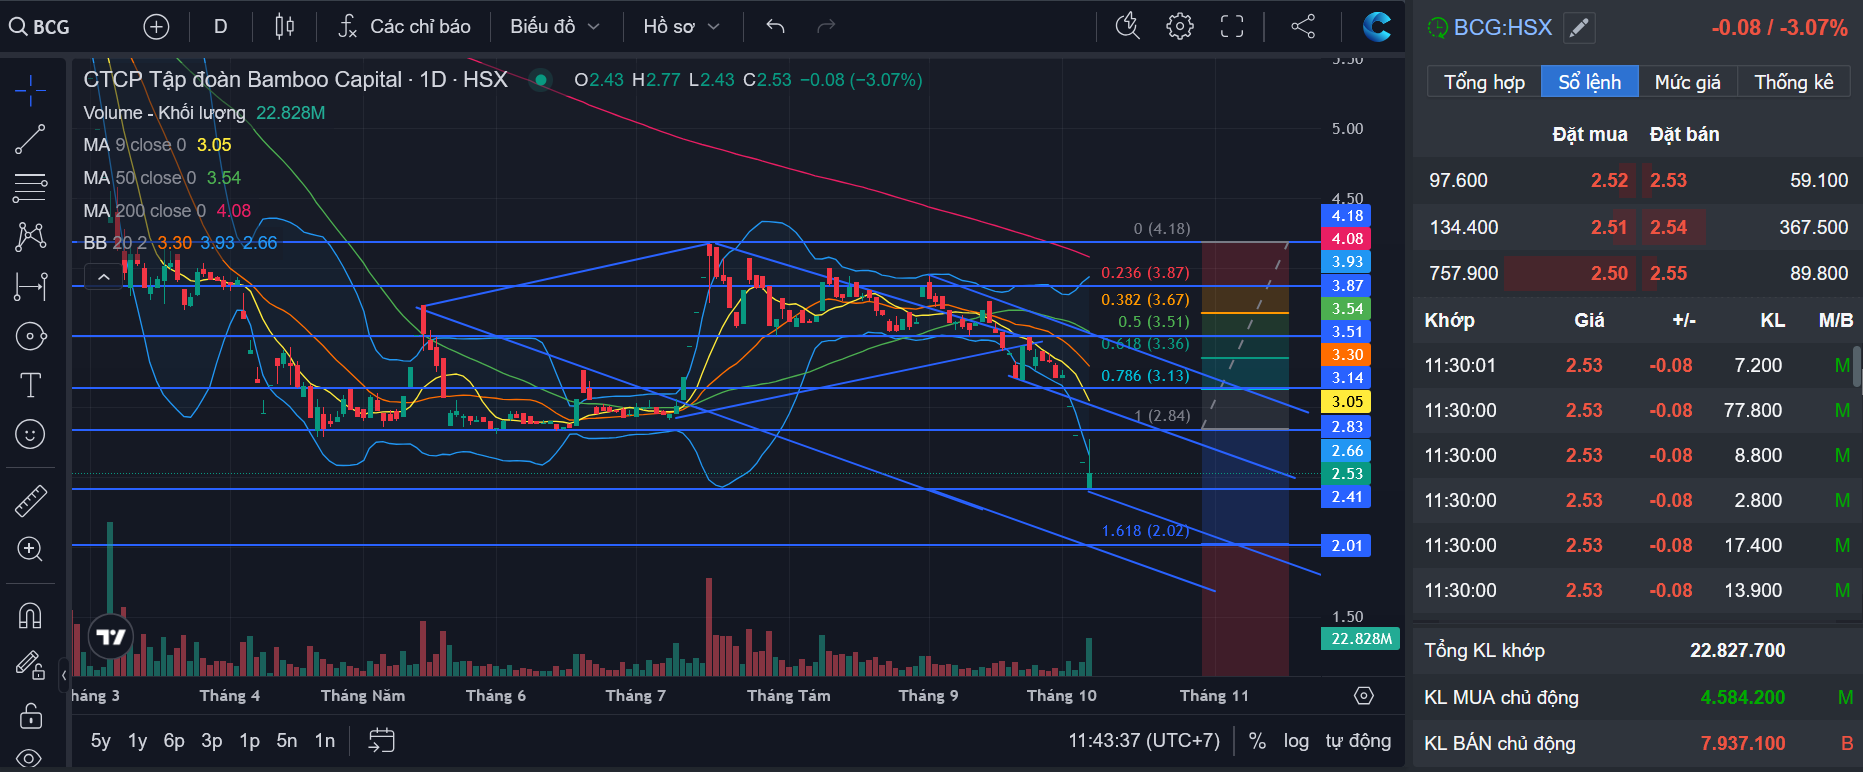Open the emoji and icons tool

30,434
